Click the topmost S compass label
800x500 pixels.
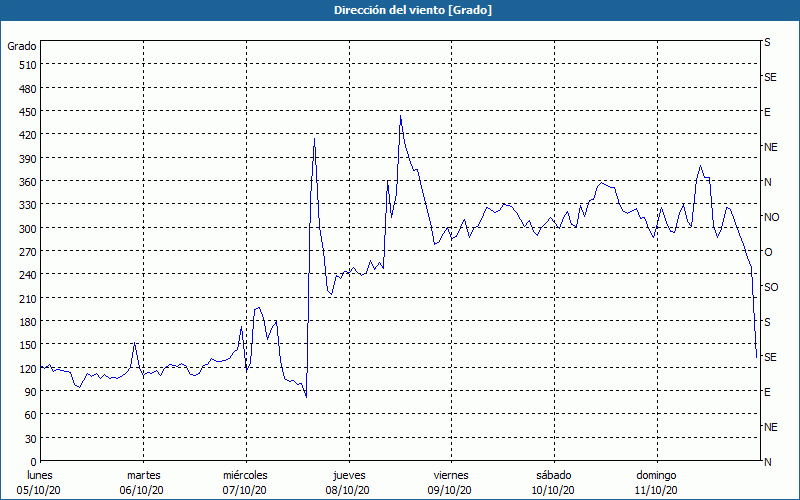click(767, 42)
